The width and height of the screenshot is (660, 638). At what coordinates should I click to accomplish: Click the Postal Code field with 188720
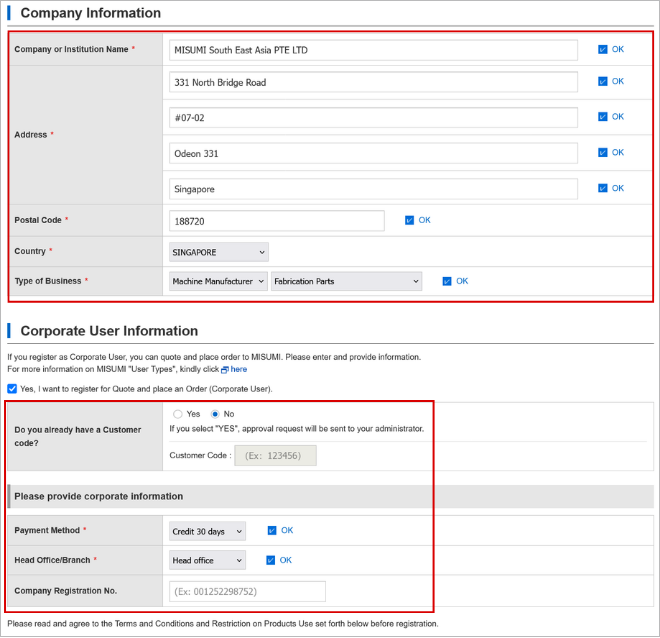(277, 221)
